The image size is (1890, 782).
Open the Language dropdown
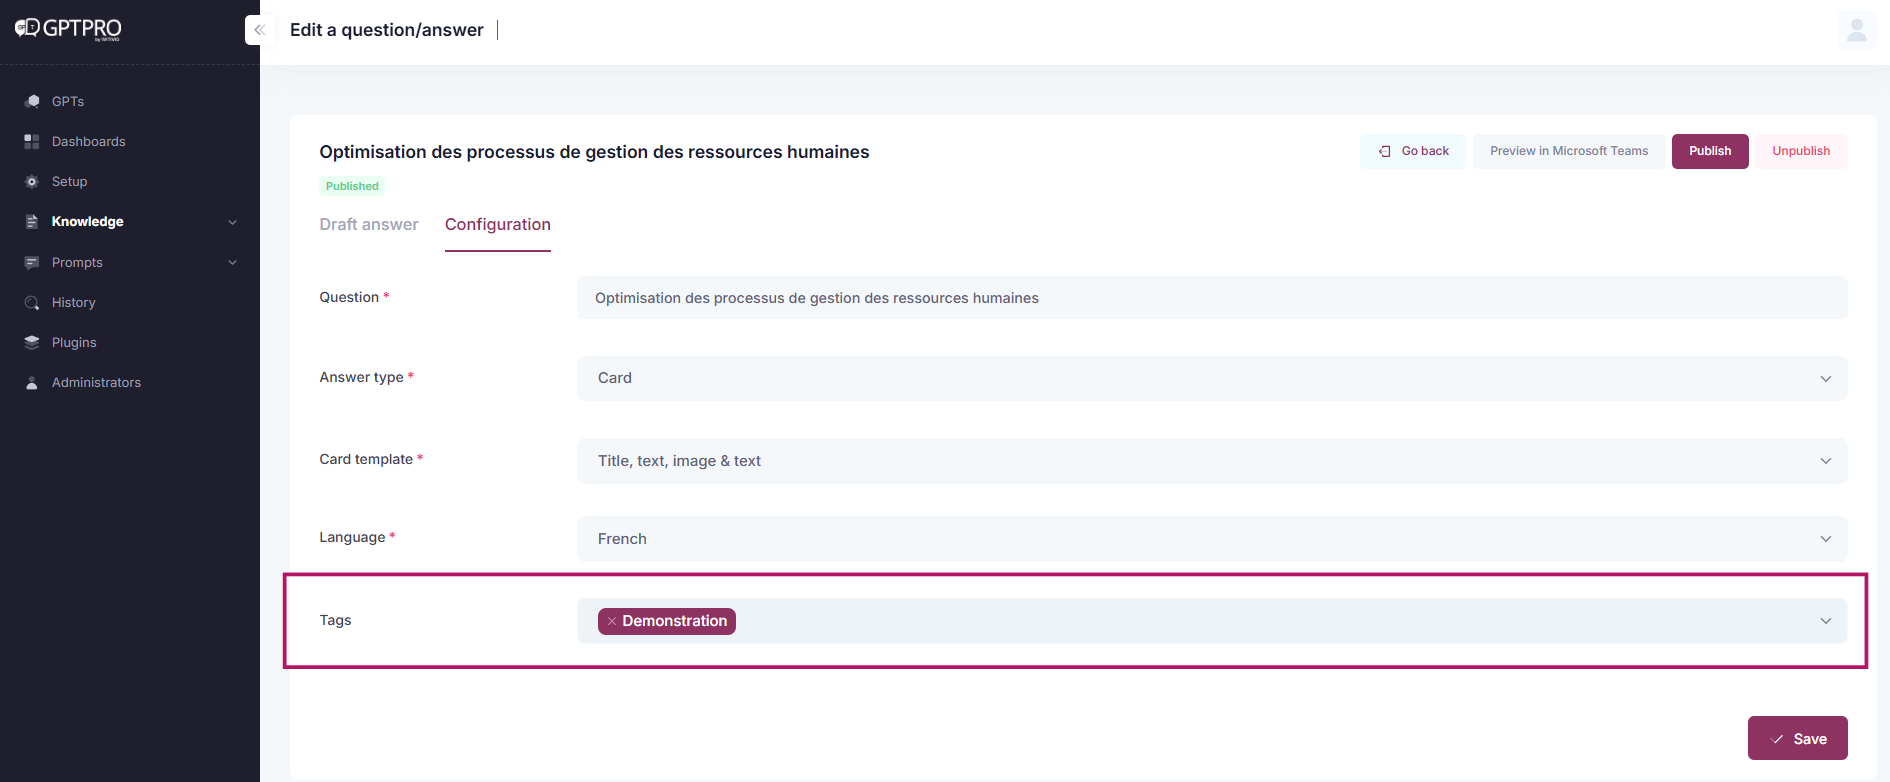1211,539
